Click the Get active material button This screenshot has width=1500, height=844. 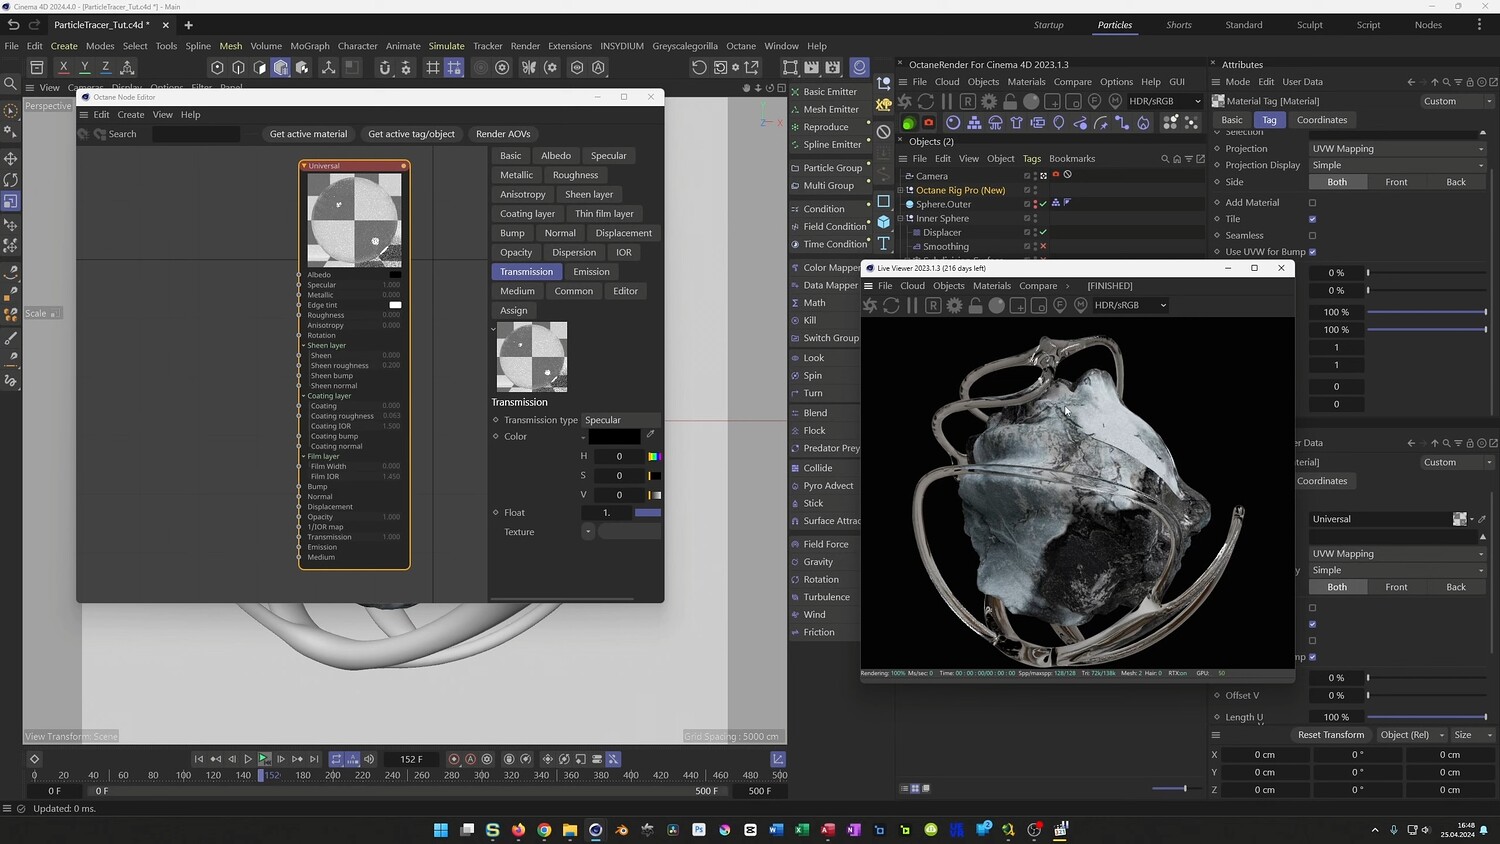(x=308, y=134)
